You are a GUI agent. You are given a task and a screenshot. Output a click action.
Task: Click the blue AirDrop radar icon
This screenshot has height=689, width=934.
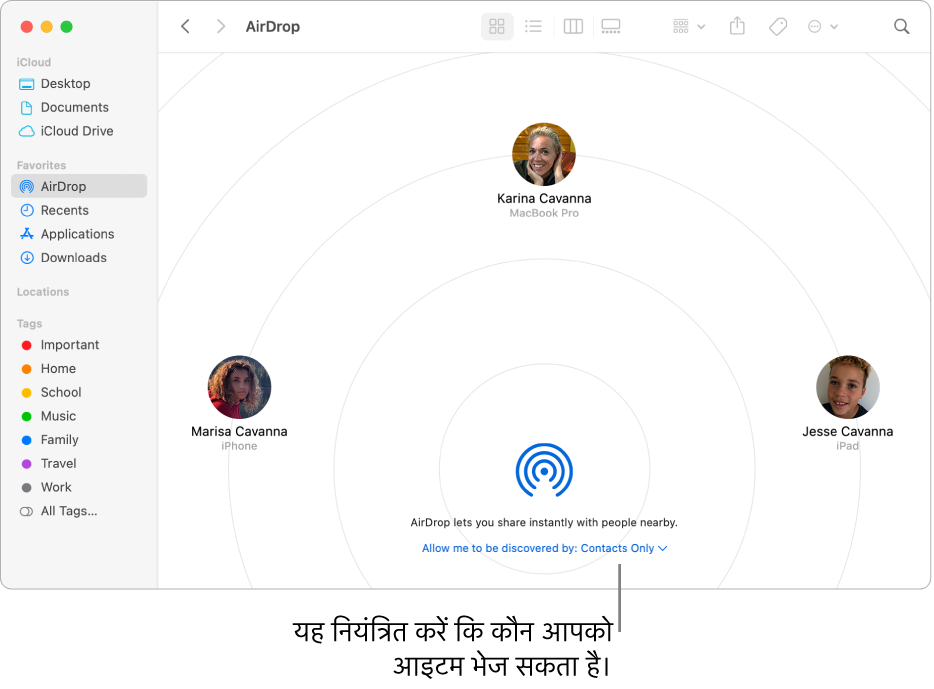(544, 470)
